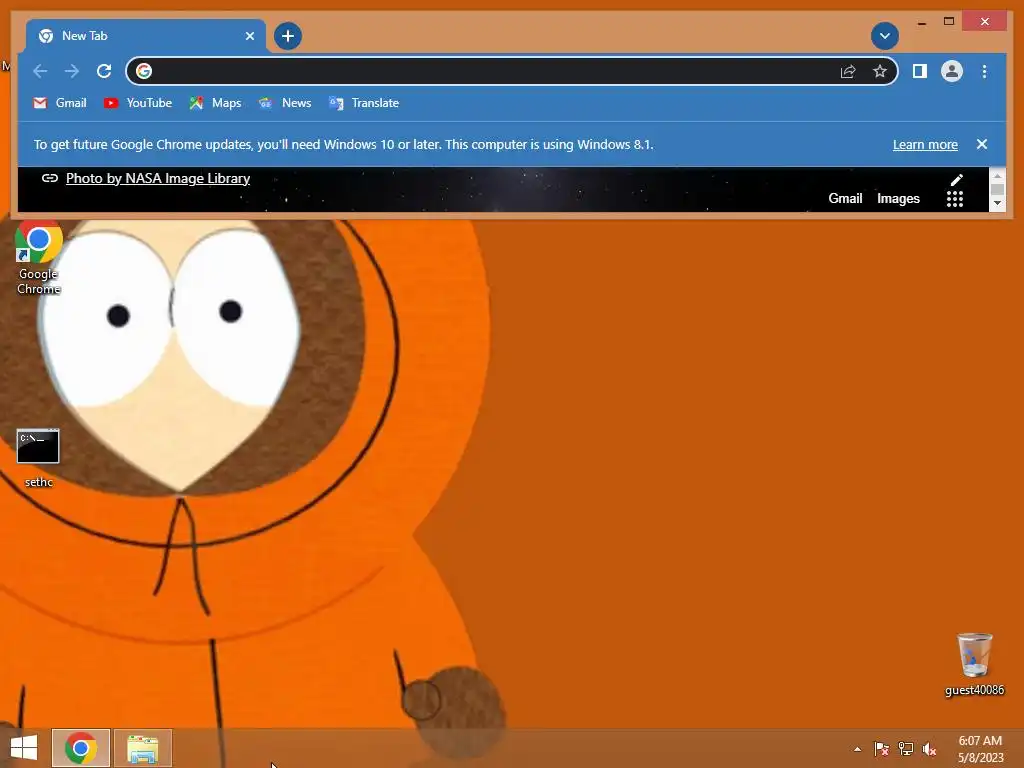
Task: Open the profile avatar menu
Action: [952, 71]
